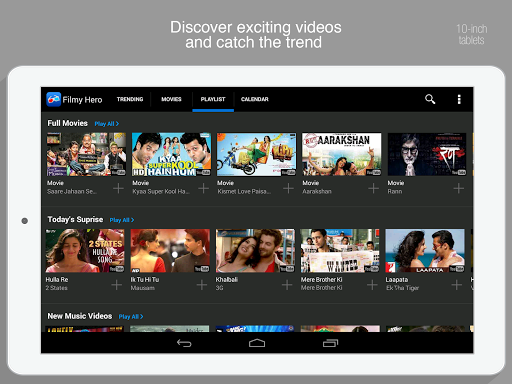Play All in Full Movies section
512x384 pixels.
[107, 124]
